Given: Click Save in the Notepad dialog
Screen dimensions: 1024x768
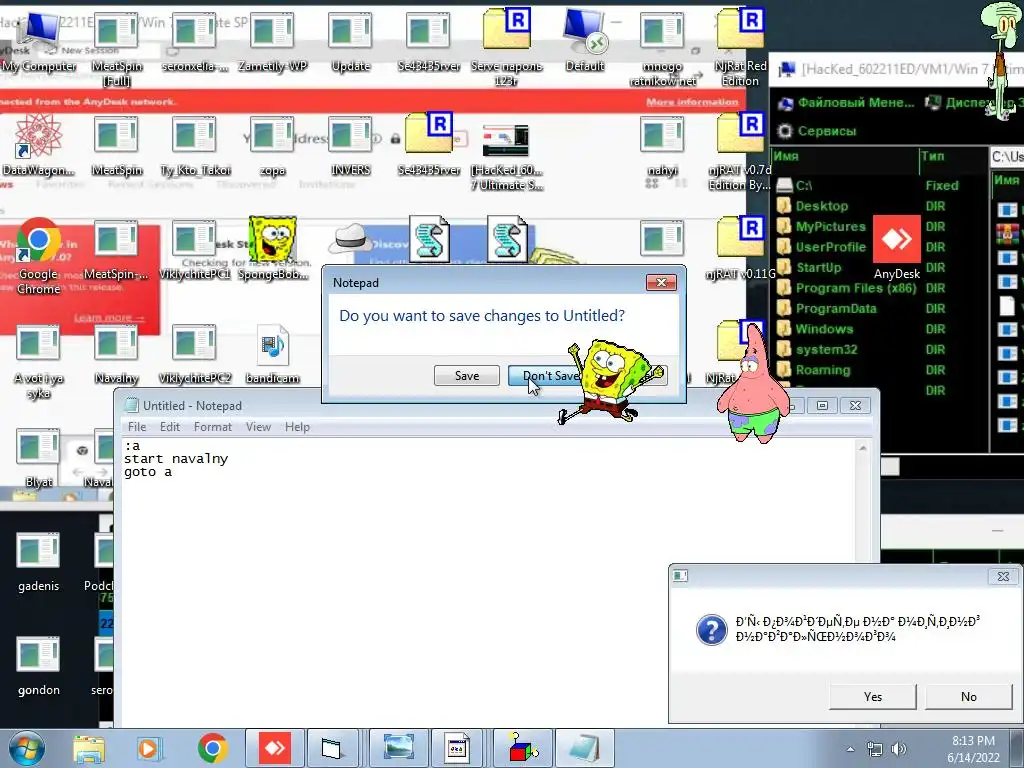Looking at the screenshot, I should point(467,376).
